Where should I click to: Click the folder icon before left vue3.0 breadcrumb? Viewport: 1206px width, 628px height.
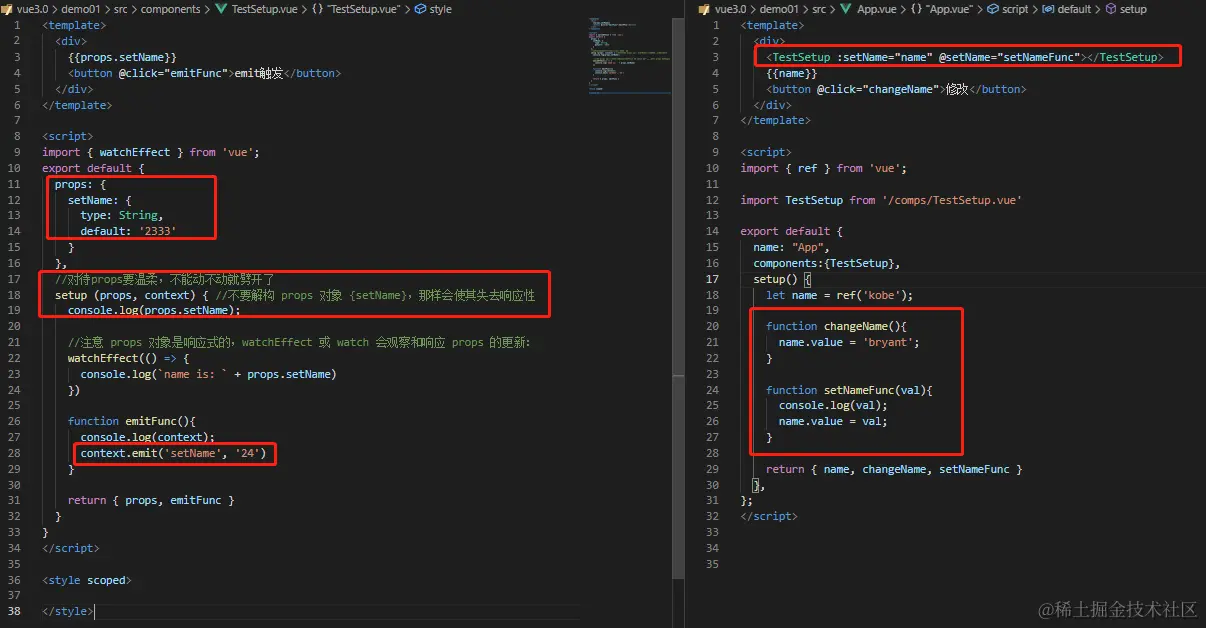(7, 9)
